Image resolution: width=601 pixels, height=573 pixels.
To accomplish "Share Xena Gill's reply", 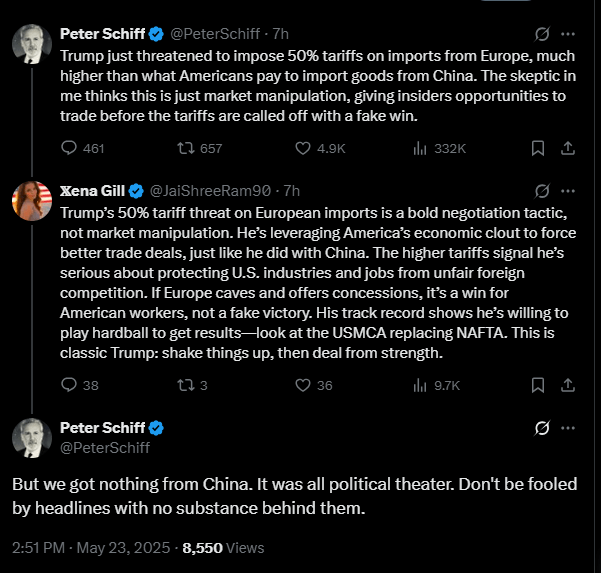I will coord(567,384).
